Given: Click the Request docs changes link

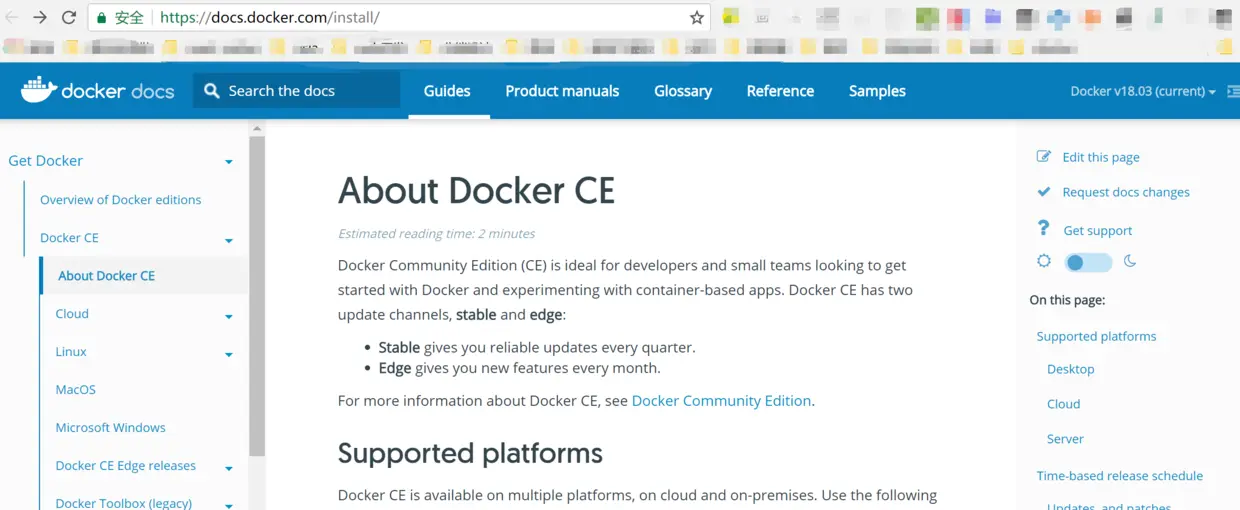Looking at the screenshot, I should [1126, 192].
